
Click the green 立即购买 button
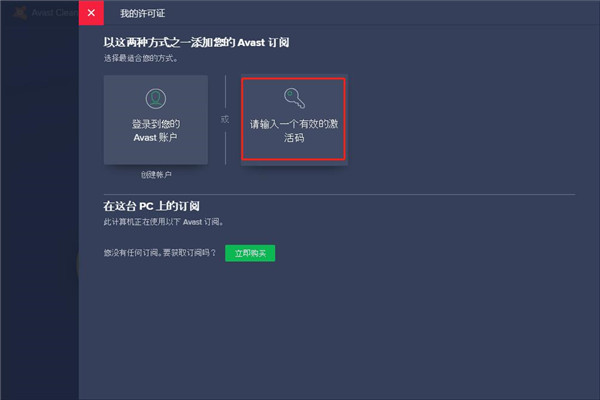[250, 253]
